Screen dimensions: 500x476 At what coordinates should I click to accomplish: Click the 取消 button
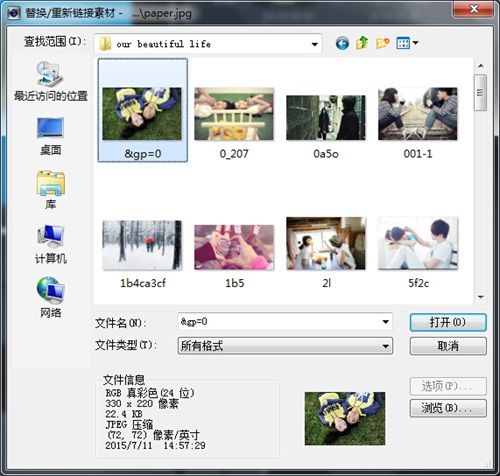(x=448, y=346)
